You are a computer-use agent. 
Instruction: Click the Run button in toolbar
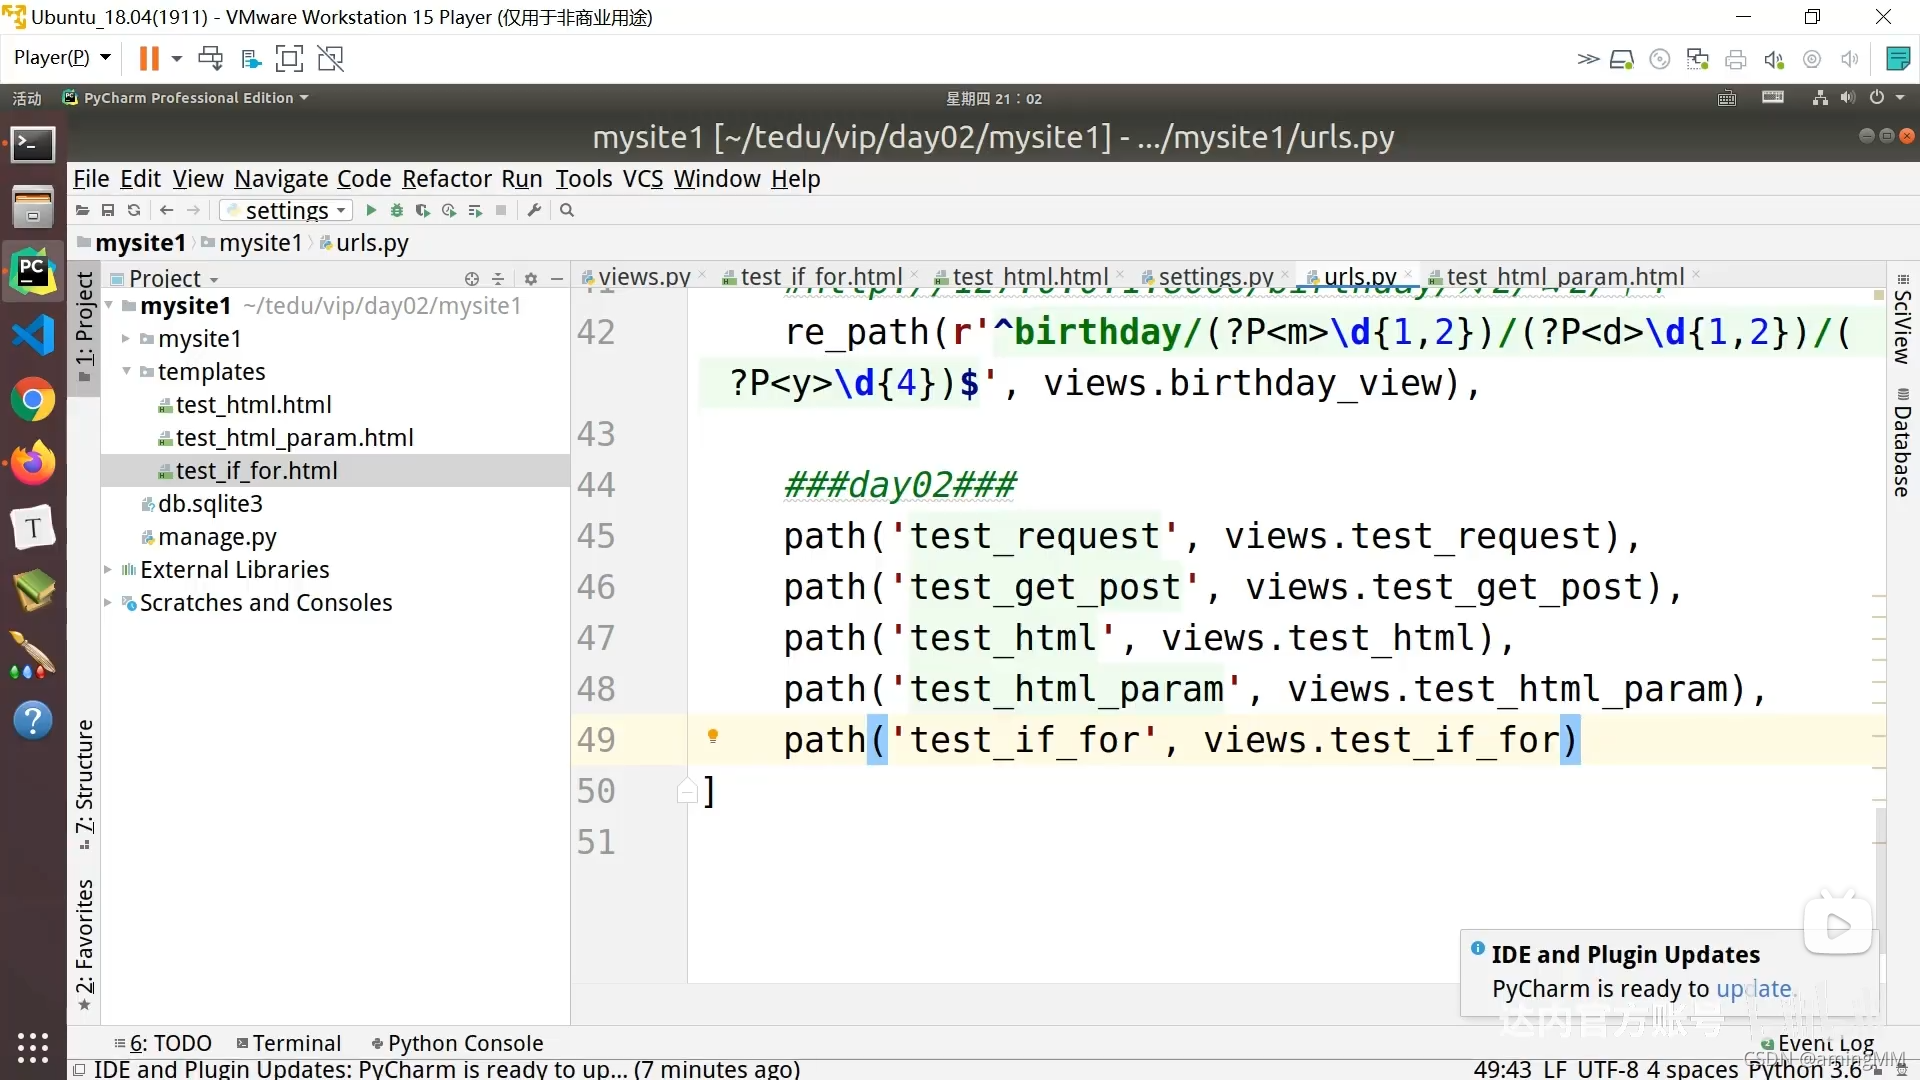[x=371, y=210]
